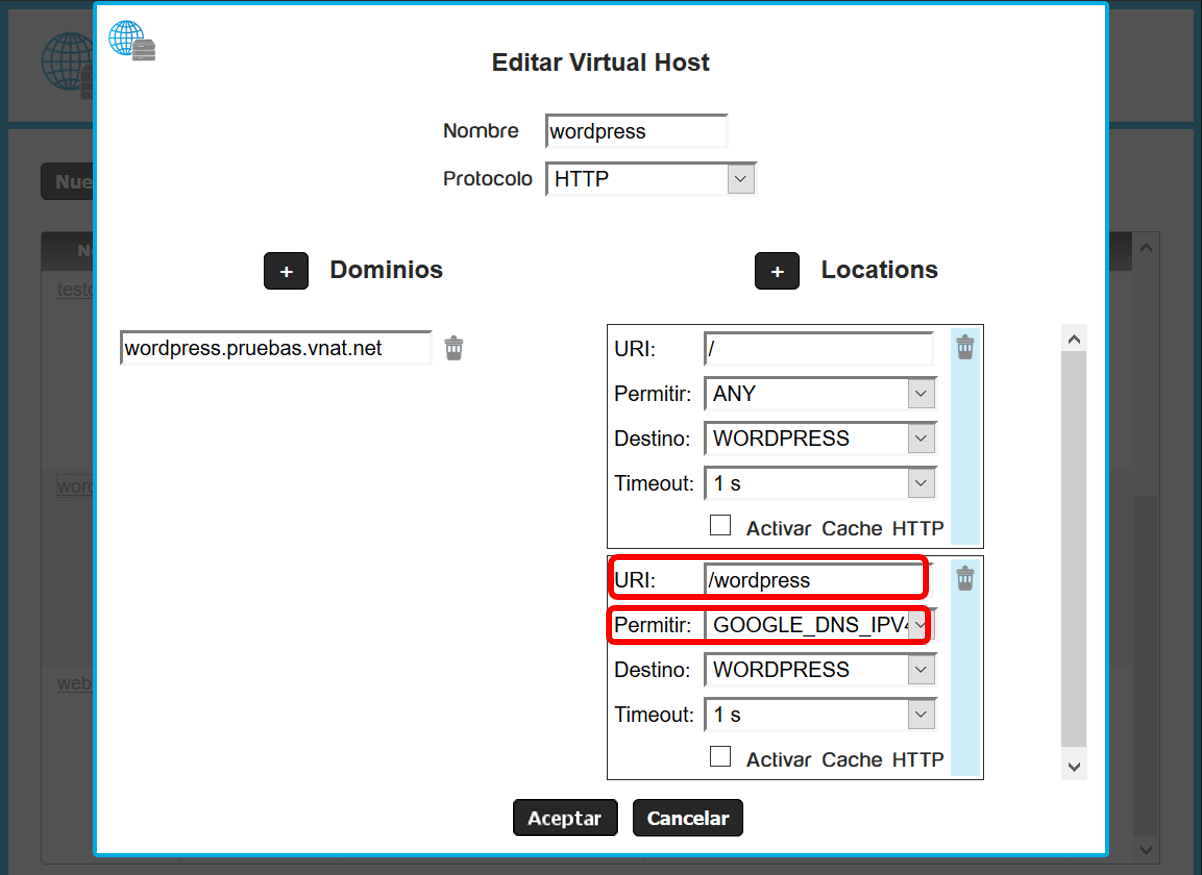Viewport: 1202px width, 875px height.
Task: Enable Activar Cache HTTP for the / location
Action: pyautogui.click(x=720, y=525)
